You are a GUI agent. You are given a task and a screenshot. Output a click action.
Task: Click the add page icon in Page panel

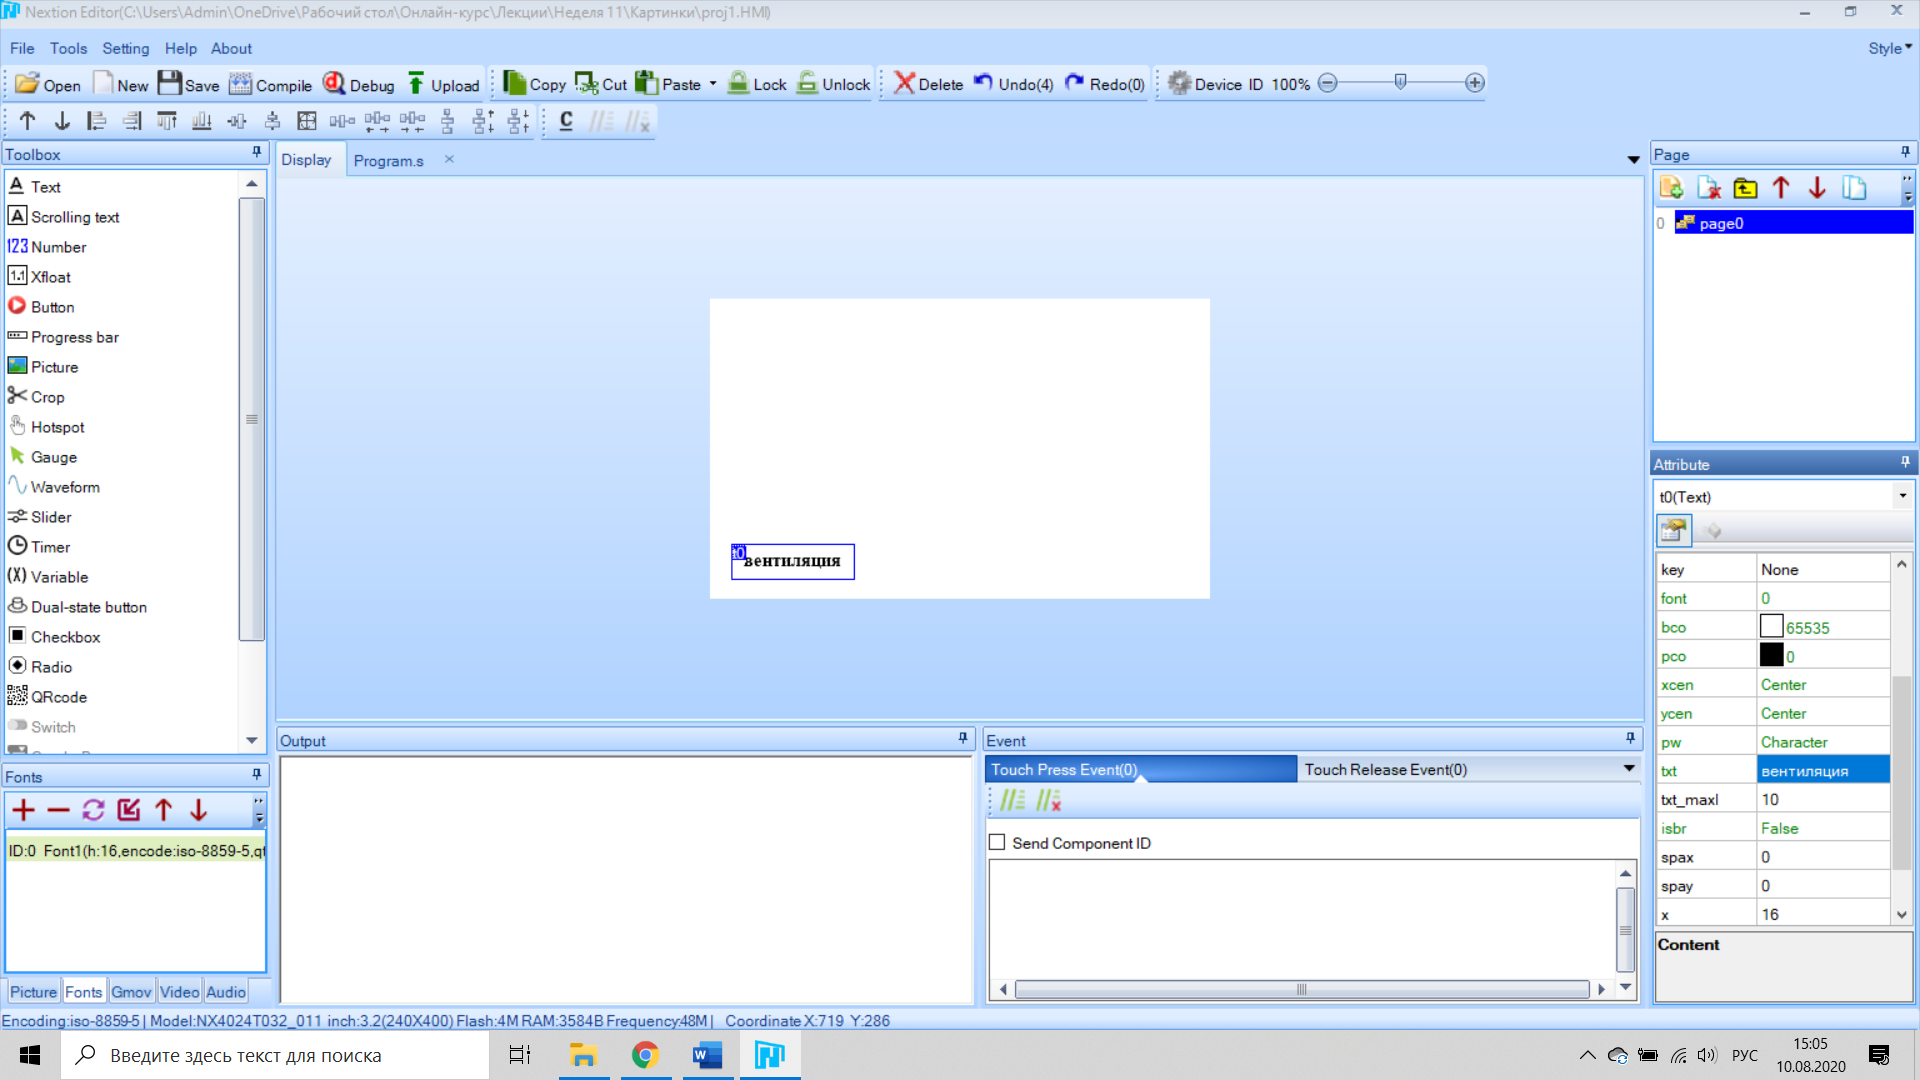pos(1671,188)
